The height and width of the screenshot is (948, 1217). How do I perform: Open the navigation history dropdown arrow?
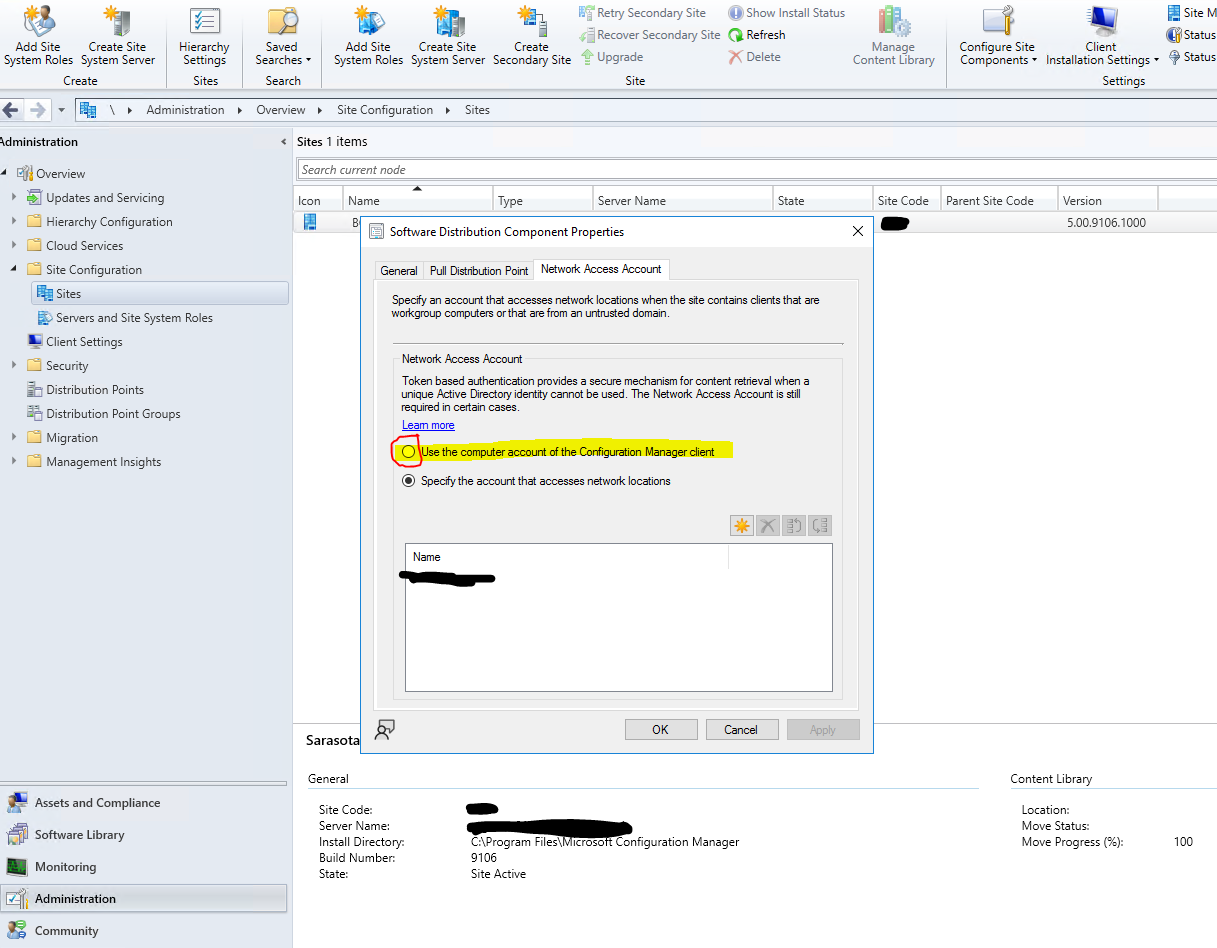pos(61,110)
